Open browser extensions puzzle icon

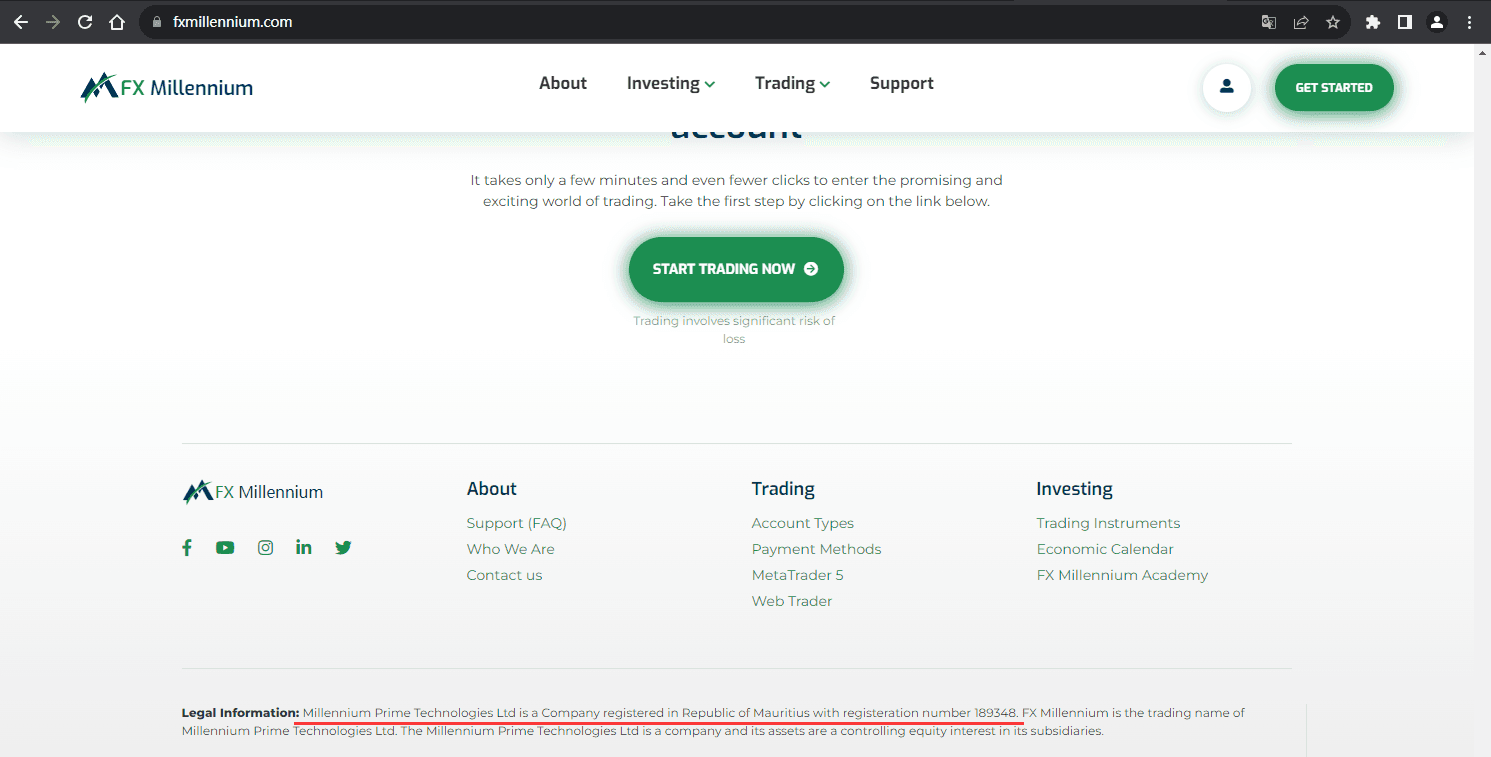point(1373,22)
